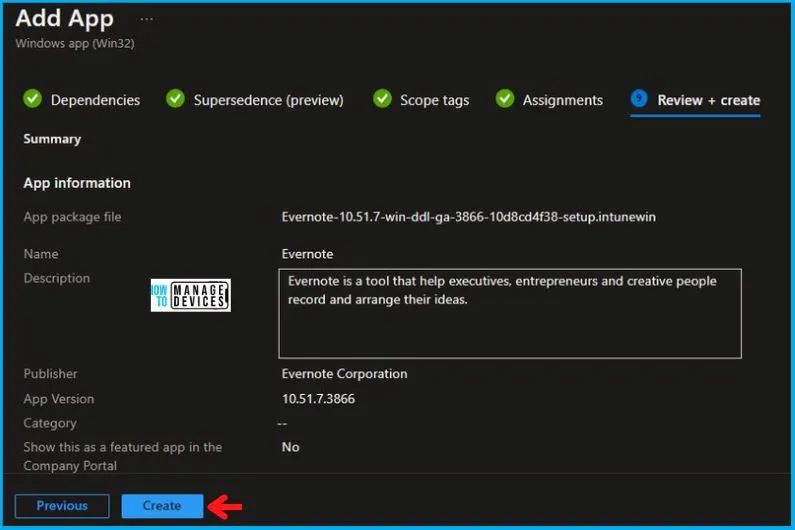Go back with the Previous button

[x=62, y=506]
